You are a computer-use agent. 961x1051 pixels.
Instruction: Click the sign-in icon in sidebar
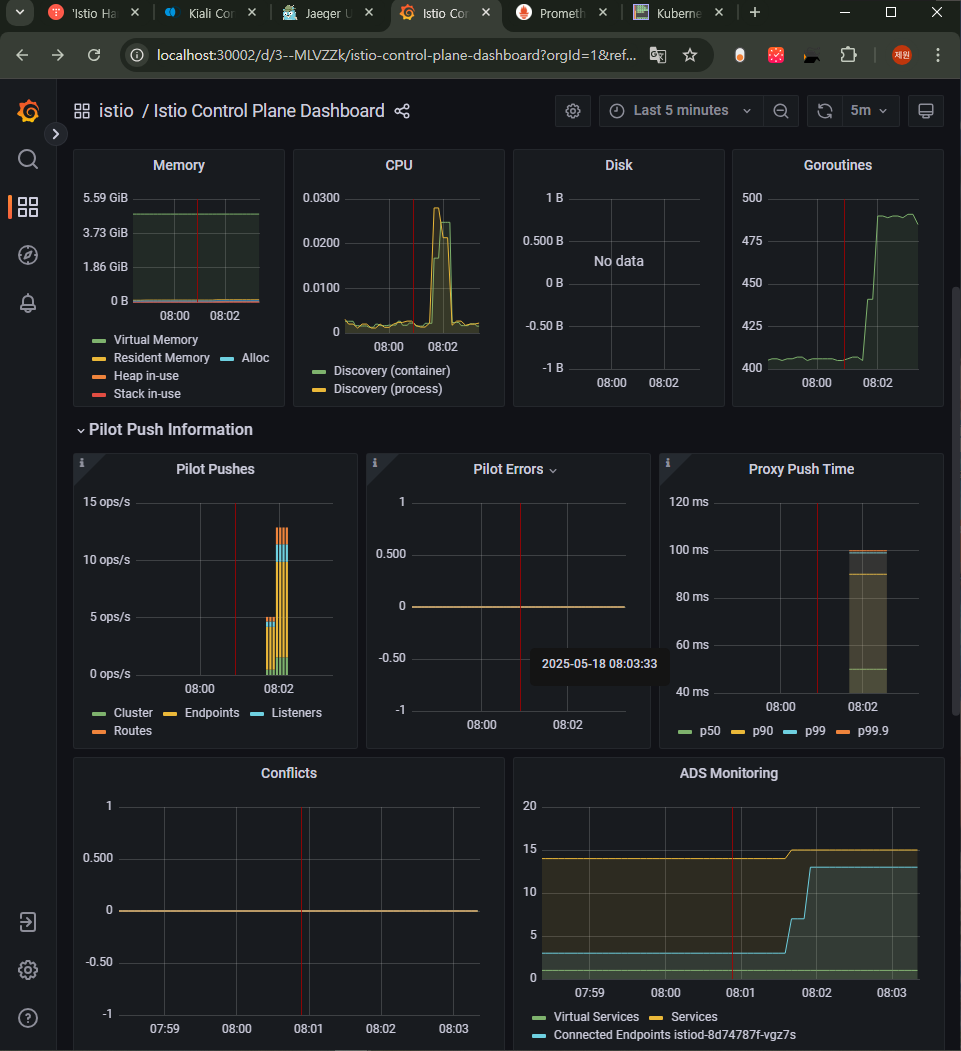(28, 922)
